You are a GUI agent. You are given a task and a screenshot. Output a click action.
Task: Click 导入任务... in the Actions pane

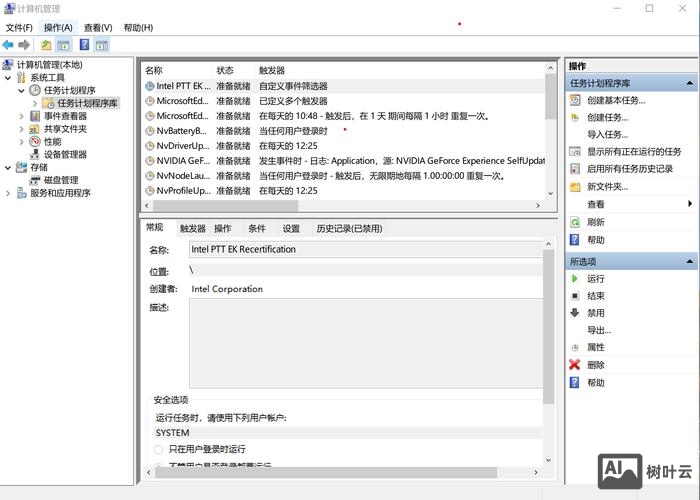608,134
